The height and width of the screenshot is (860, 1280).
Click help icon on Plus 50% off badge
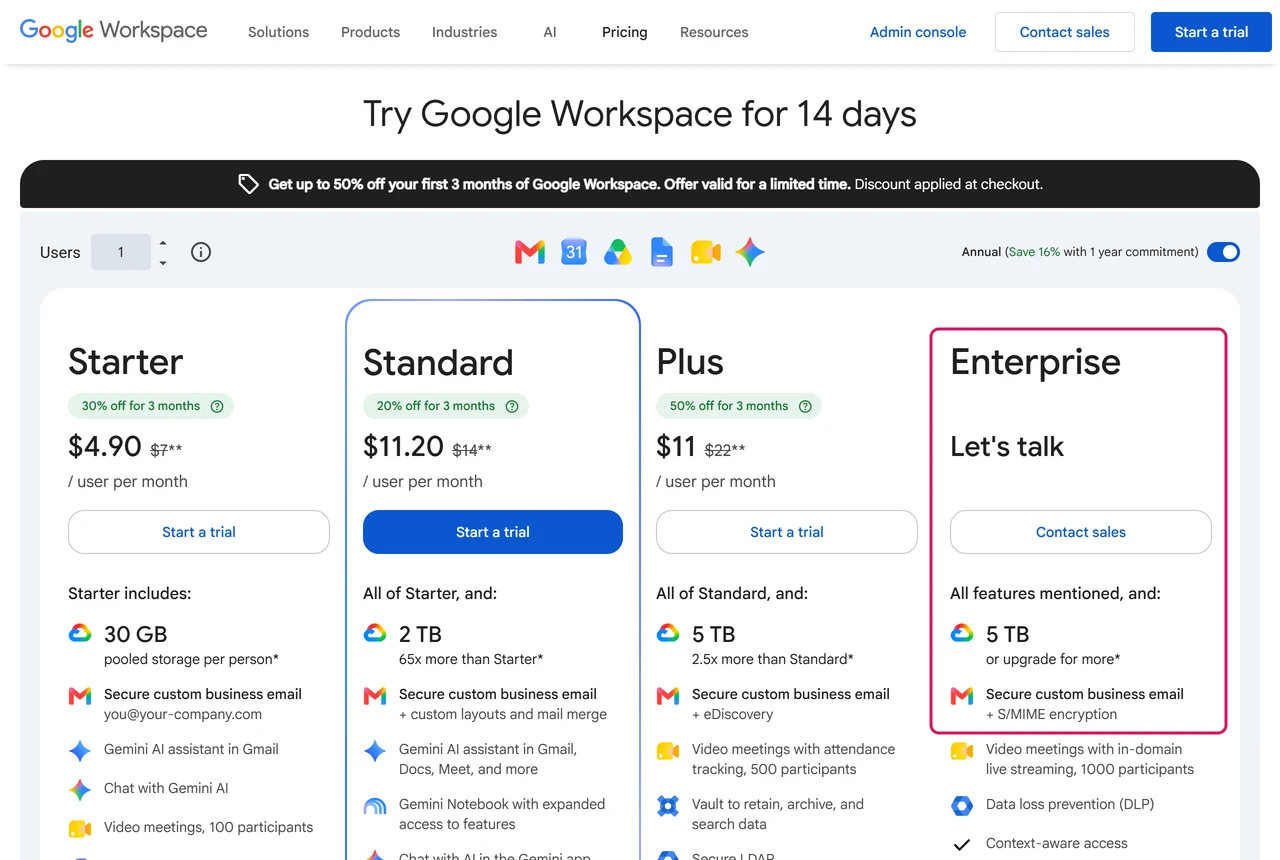[805, 406]
